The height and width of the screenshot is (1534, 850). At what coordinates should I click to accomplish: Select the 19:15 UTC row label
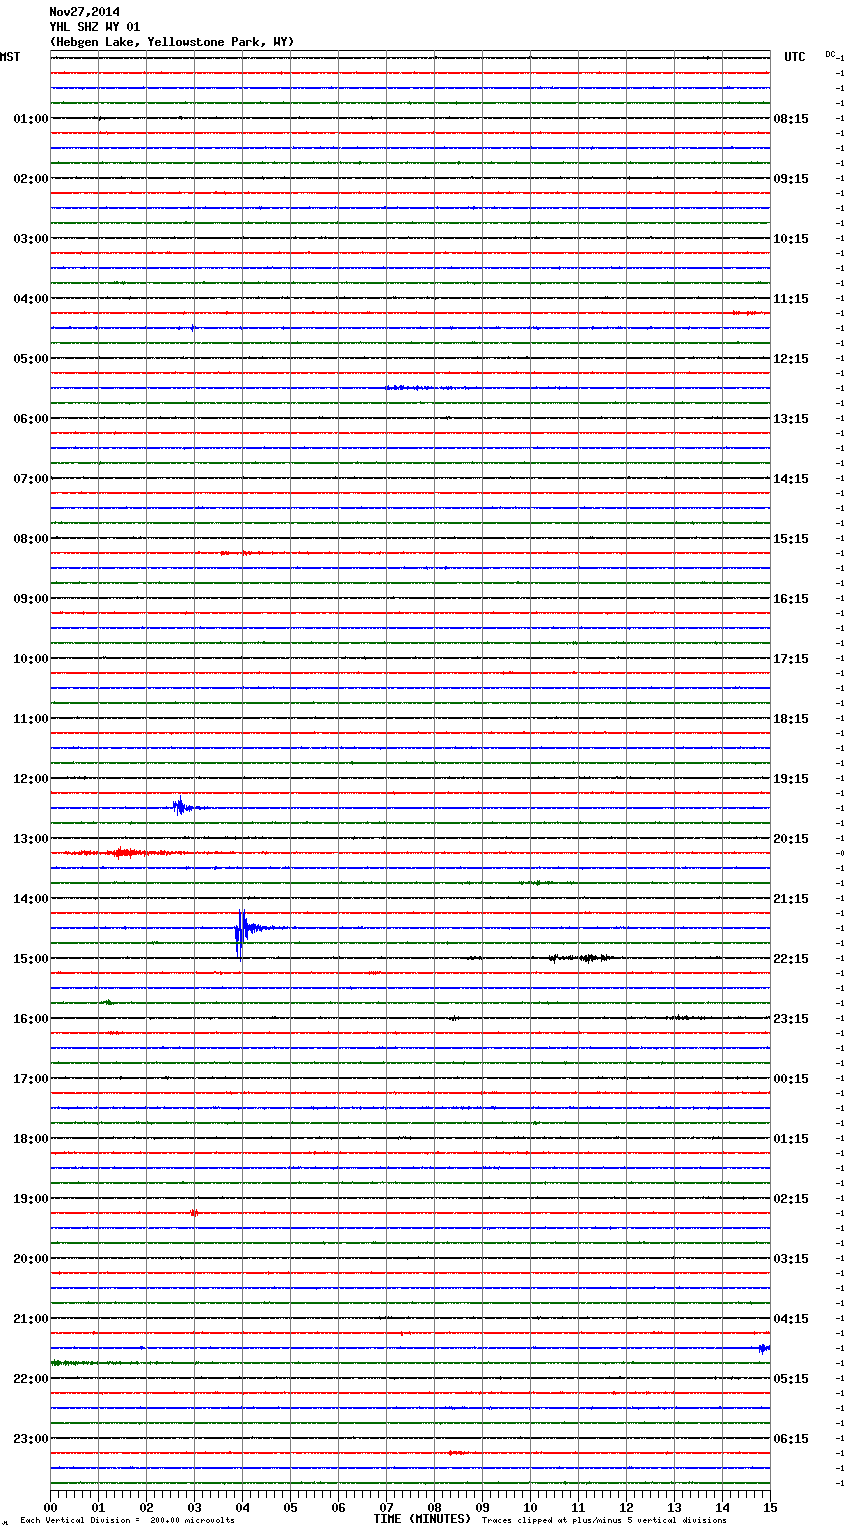click(791, 779)
